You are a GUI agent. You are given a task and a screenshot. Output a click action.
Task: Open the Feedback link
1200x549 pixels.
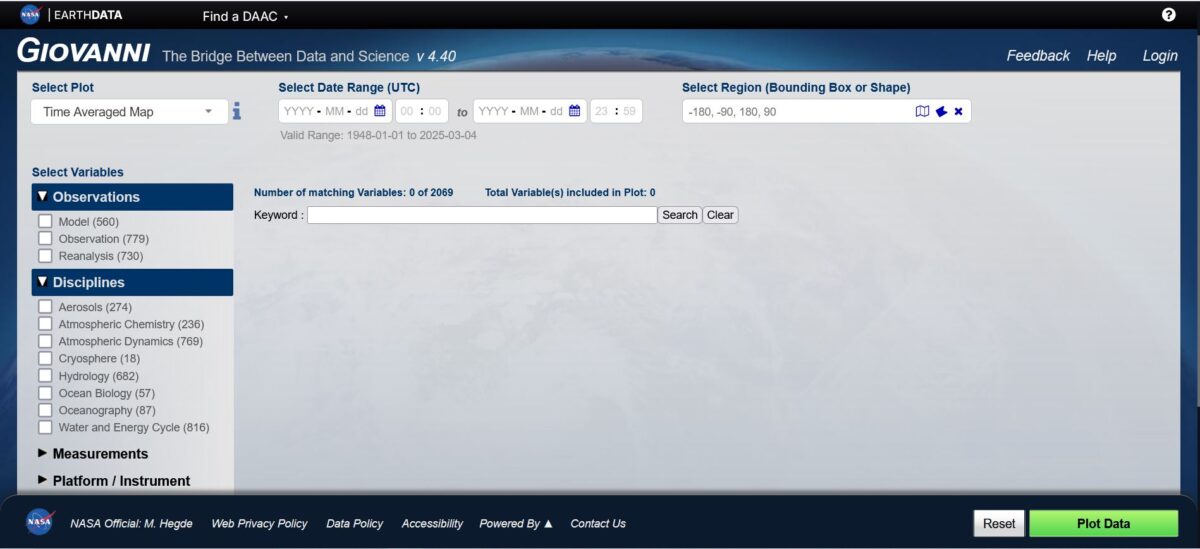point(1038,56)
